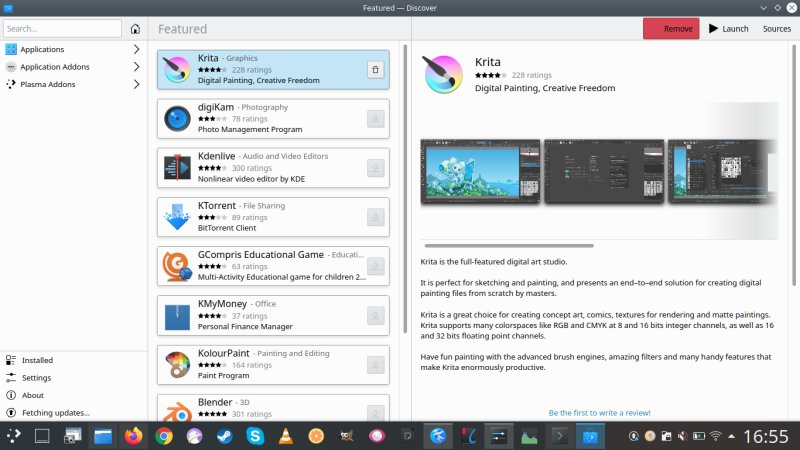Click the install icon on the digiKam entry
This screenshot has width=800, height=450.
coord(375,119)
